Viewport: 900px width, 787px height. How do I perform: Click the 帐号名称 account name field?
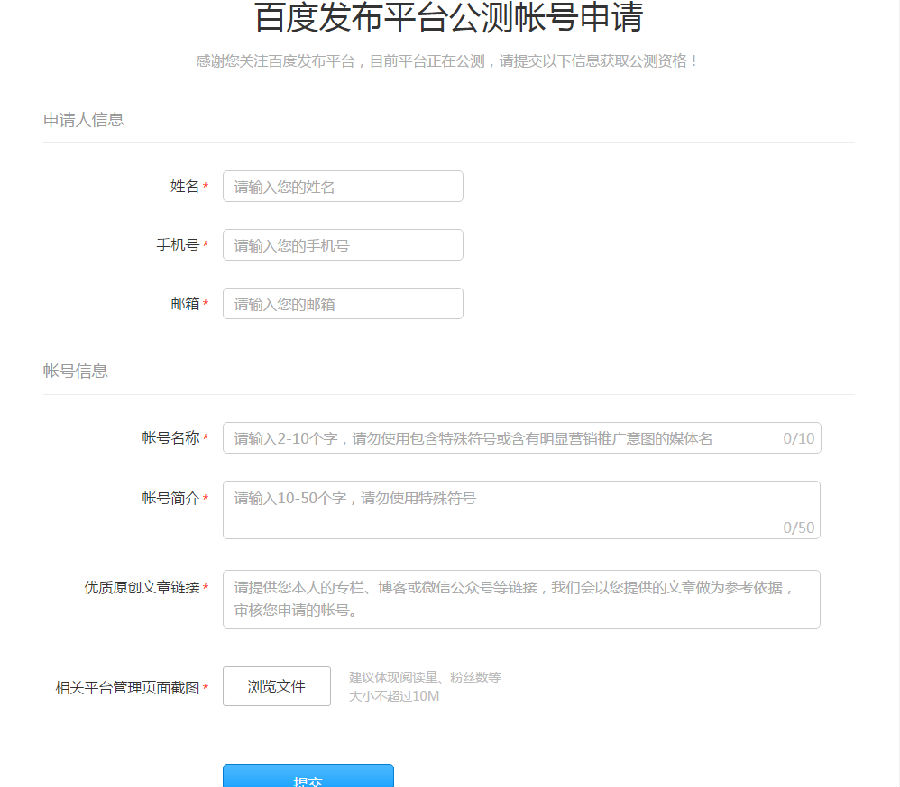pos(522,438)
